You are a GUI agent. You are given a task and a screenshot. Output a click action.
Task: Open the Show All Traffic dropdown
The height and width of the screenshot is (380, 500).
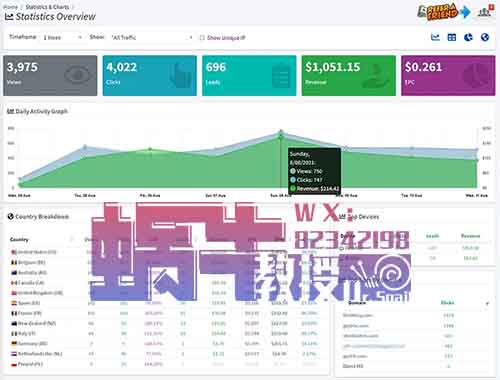point(152,37)
